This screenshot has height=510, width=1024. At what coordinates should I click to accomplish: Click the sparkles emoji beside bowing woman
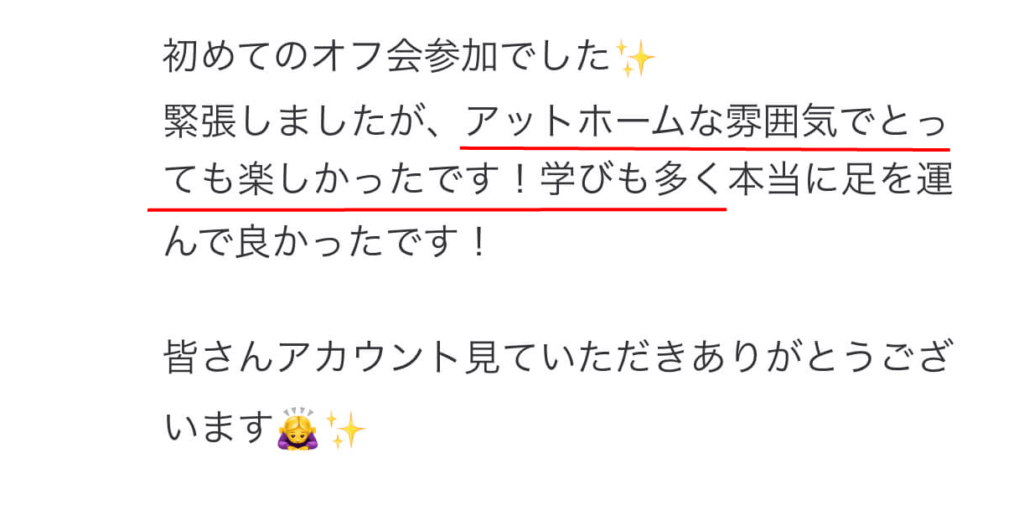tap(345, 430)
